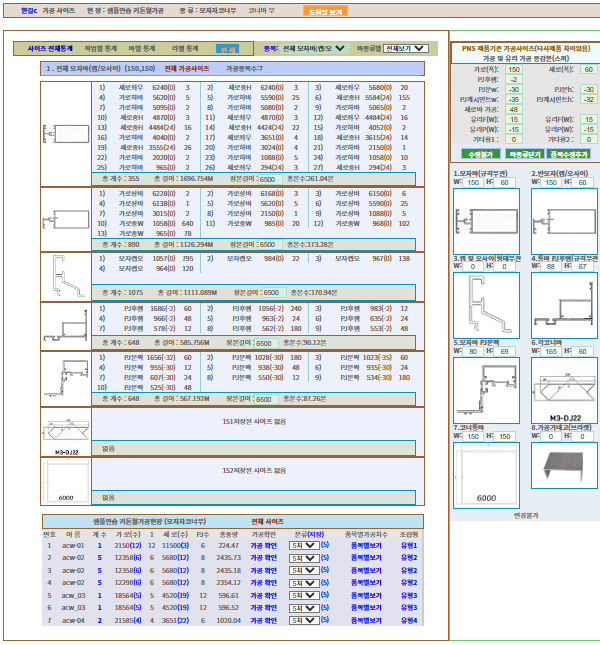The width and height of the screenshot is (600, 645).
Task: Click 유형4 link in acw-04 row
Action: (x=409, y=620)
